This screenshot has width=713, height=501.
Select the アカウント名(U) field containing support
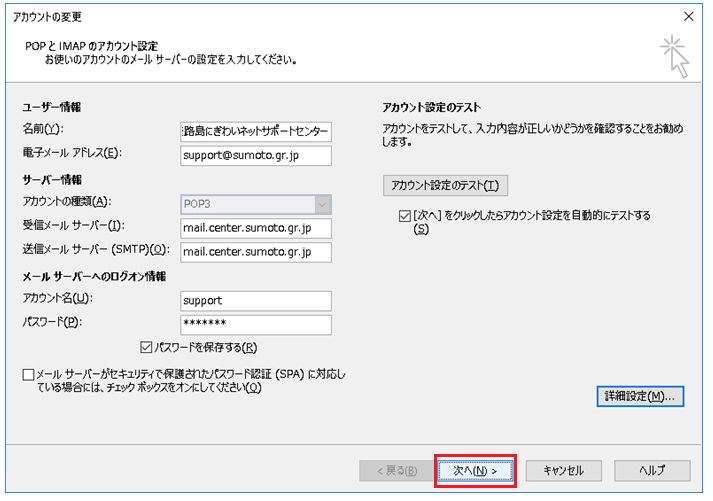coord(256,301)
